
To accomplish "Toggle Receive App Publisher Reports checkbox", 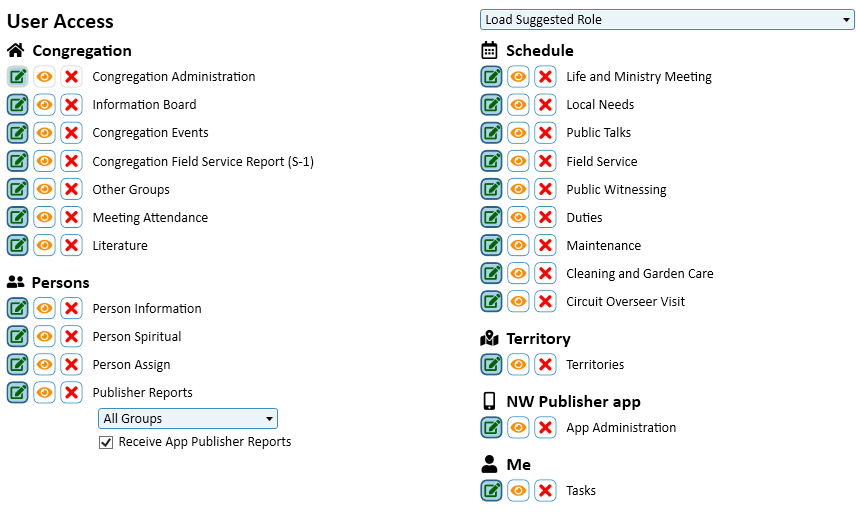I will [x=106, y=442].
